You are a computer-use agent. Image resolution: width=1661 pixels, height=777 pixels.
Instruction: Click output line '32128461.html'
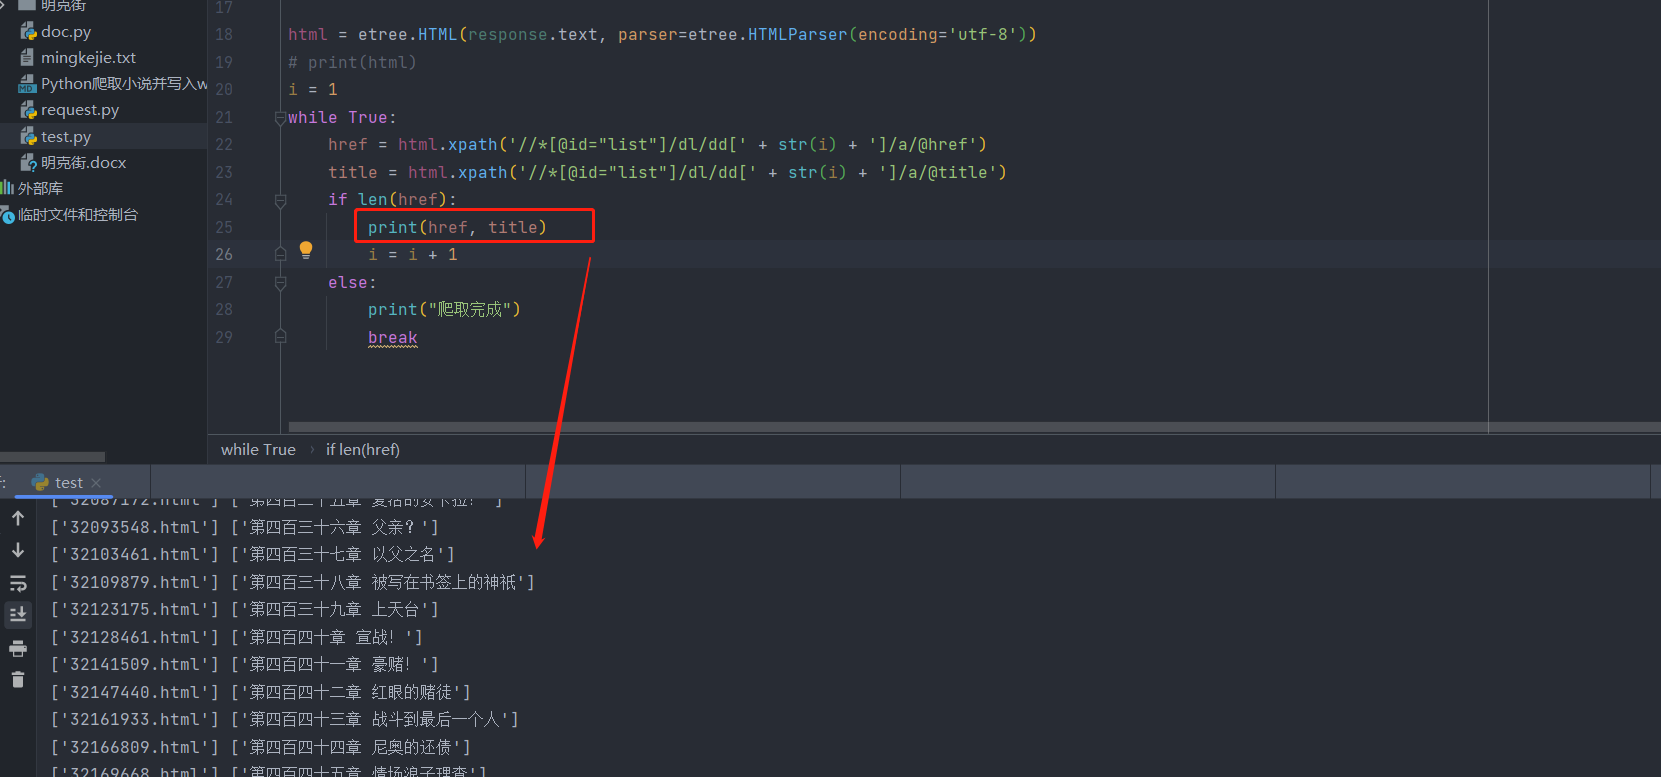pyautogui.click(x=237, y=637)
